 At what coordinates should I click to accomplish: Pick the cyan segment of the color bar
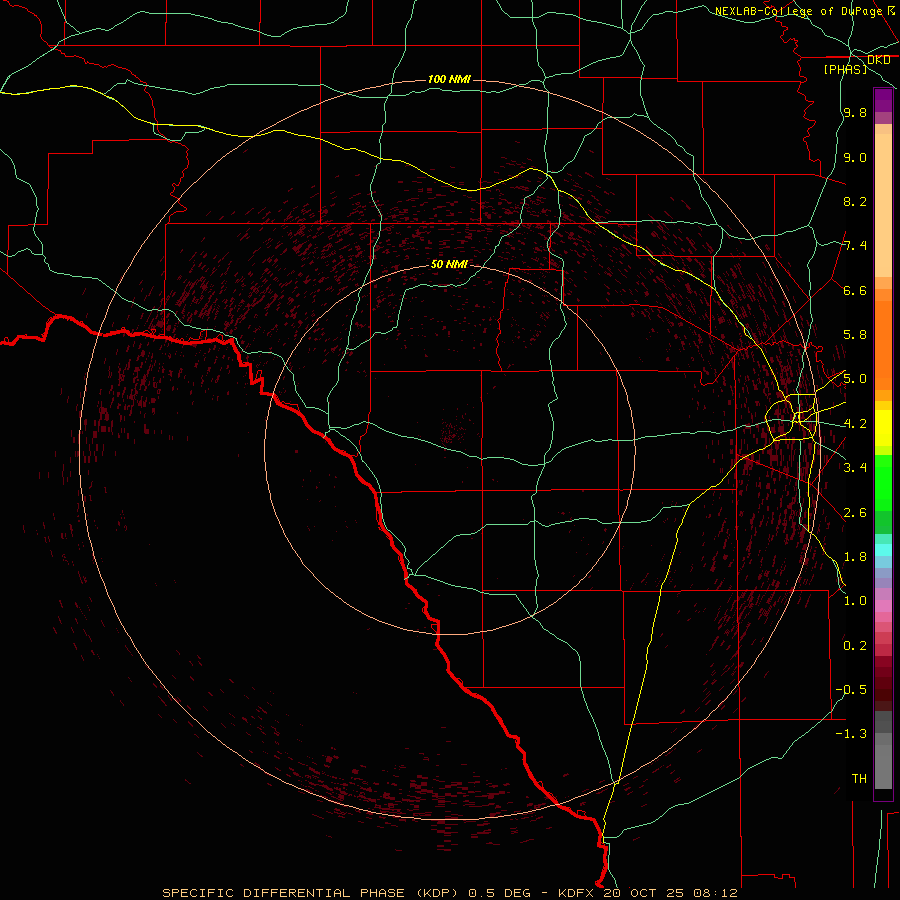click(x=883, y=550)
